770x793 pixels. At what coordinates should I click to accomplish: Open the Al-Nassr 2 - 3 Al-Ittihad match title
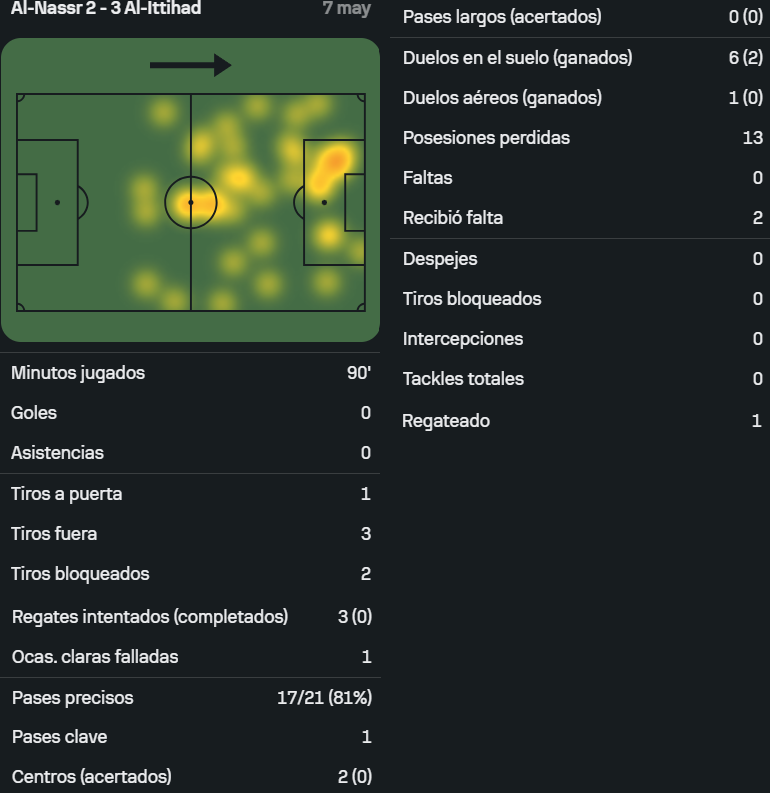click(106, 8)
